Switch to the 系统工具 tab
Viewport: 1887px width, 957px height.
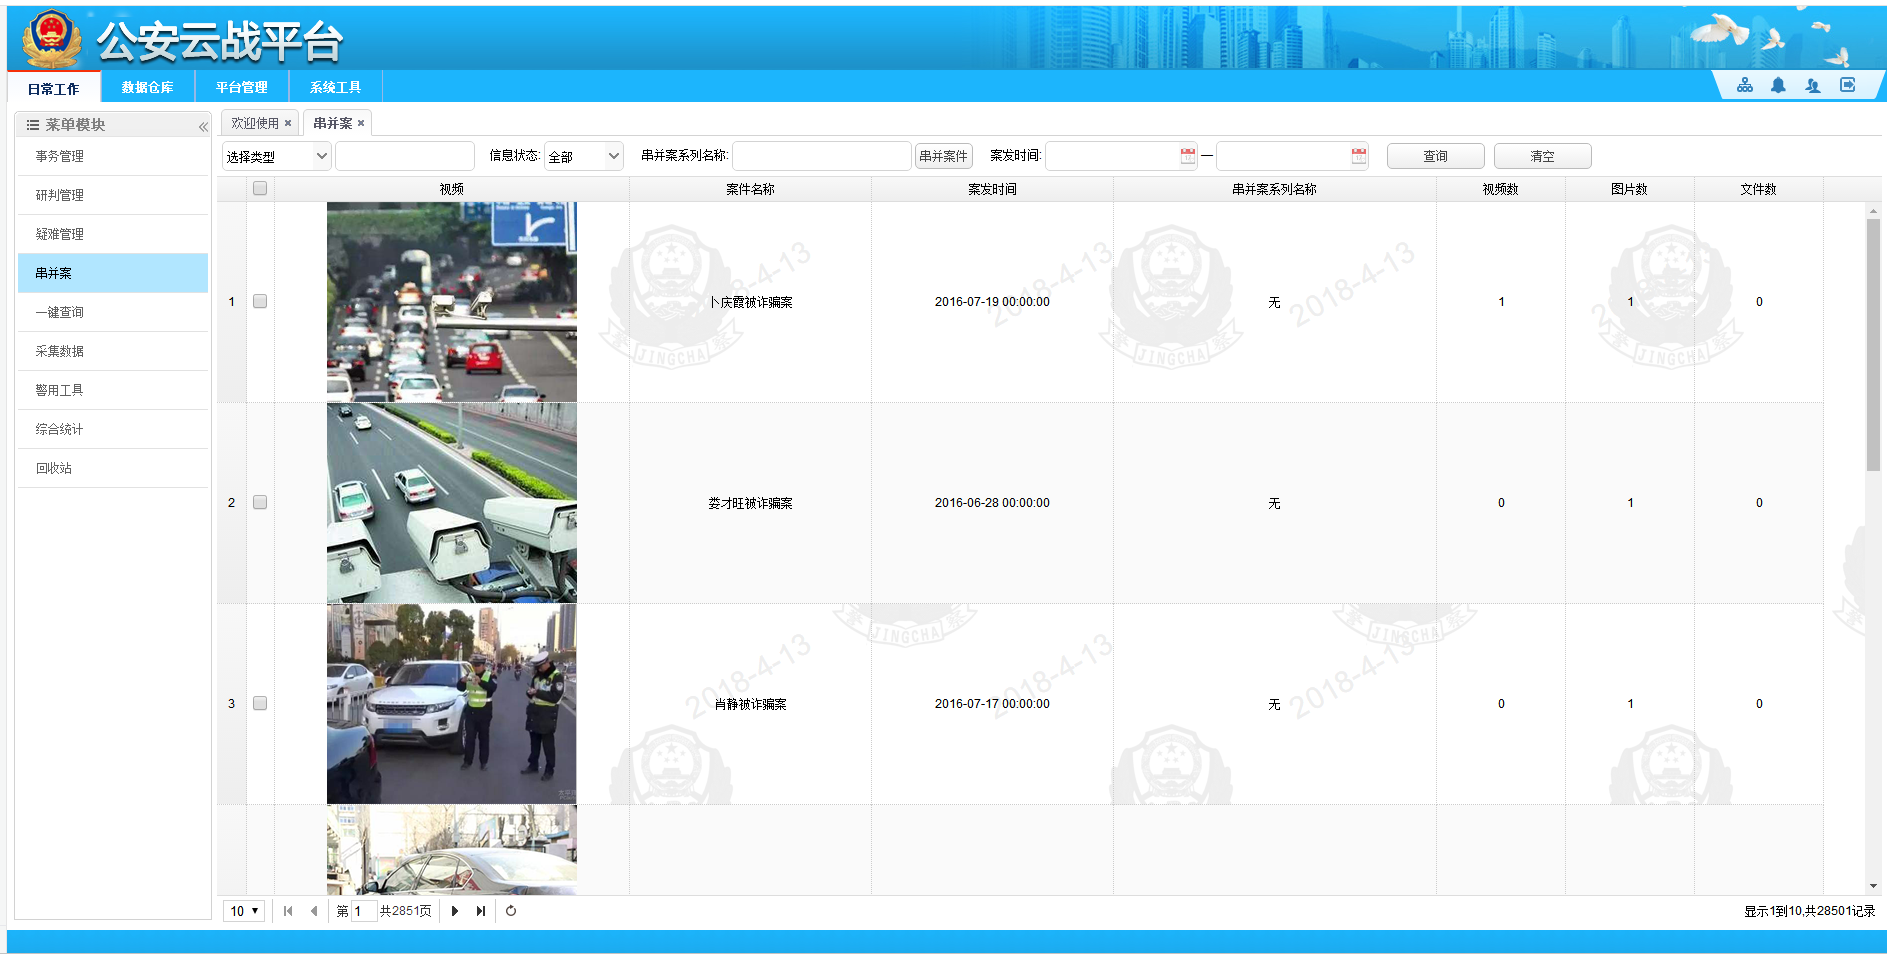tap(336, 87)
